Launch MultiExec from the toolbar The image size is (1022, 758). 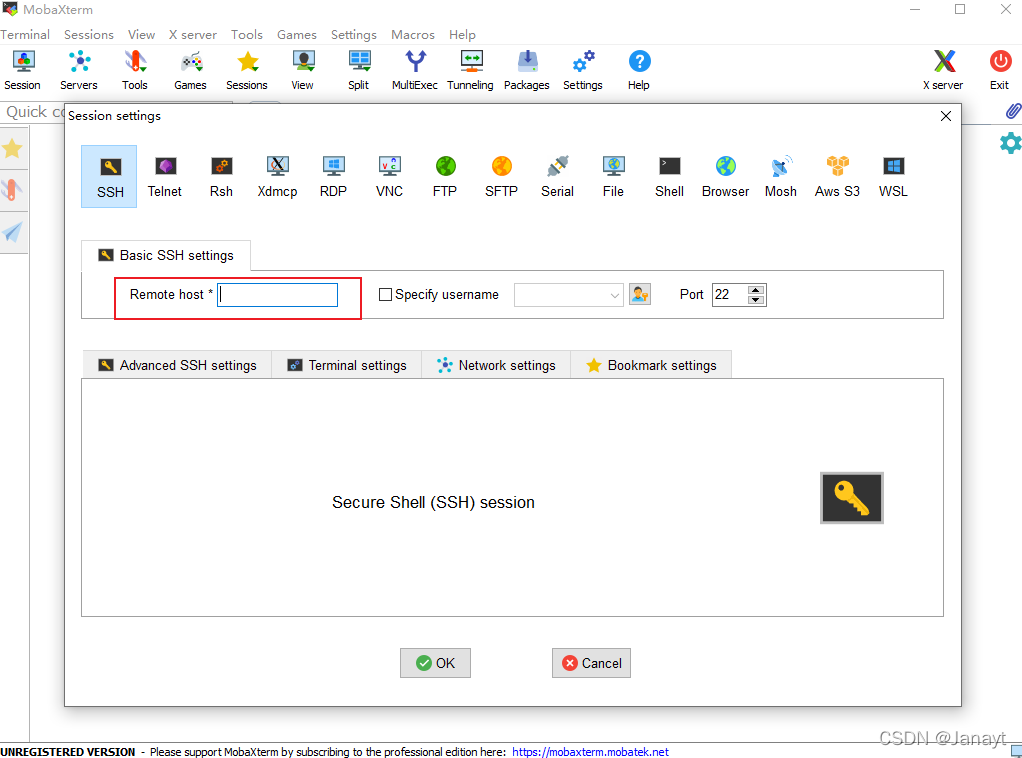click(415, 70)
